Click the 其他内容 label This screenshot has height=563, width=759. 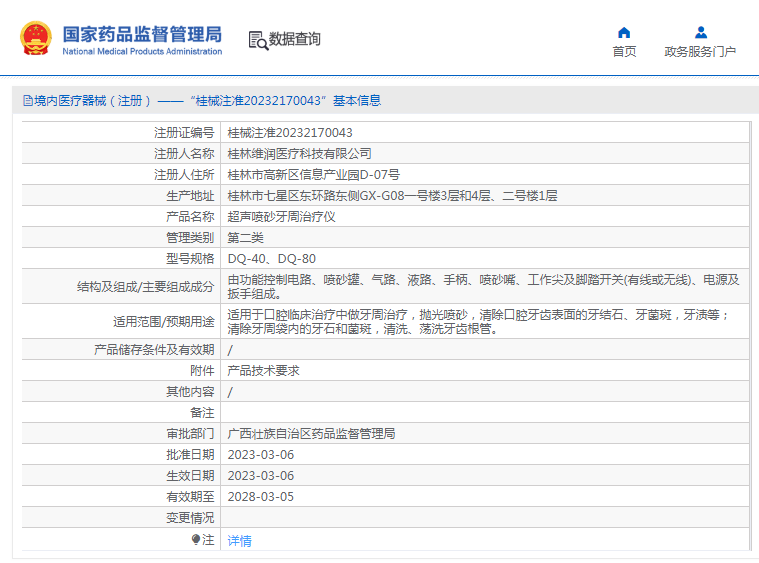point(190,392)
